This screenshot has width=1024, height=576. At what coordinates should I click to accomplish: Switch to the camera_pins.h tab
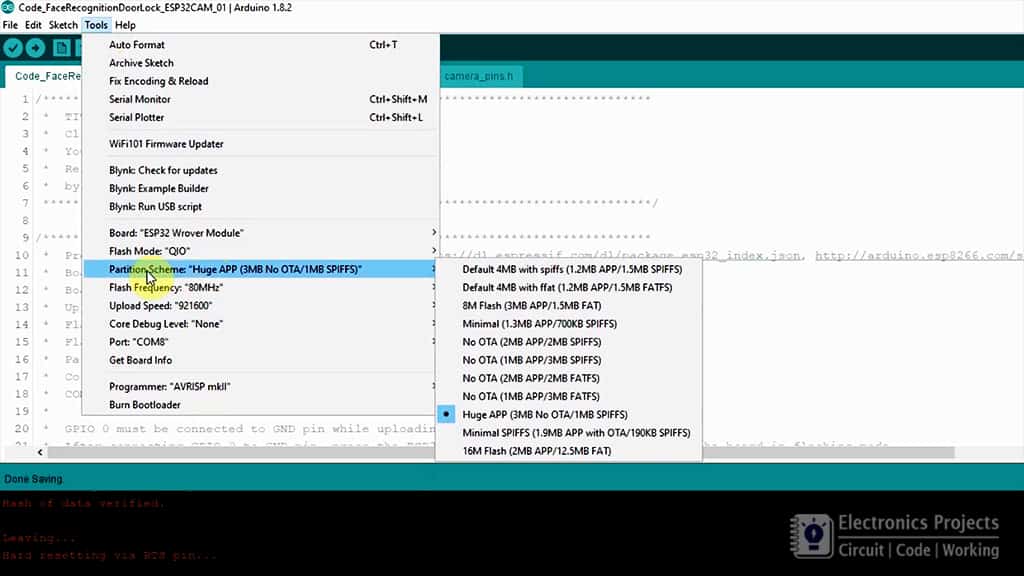[x=478, y=76]
